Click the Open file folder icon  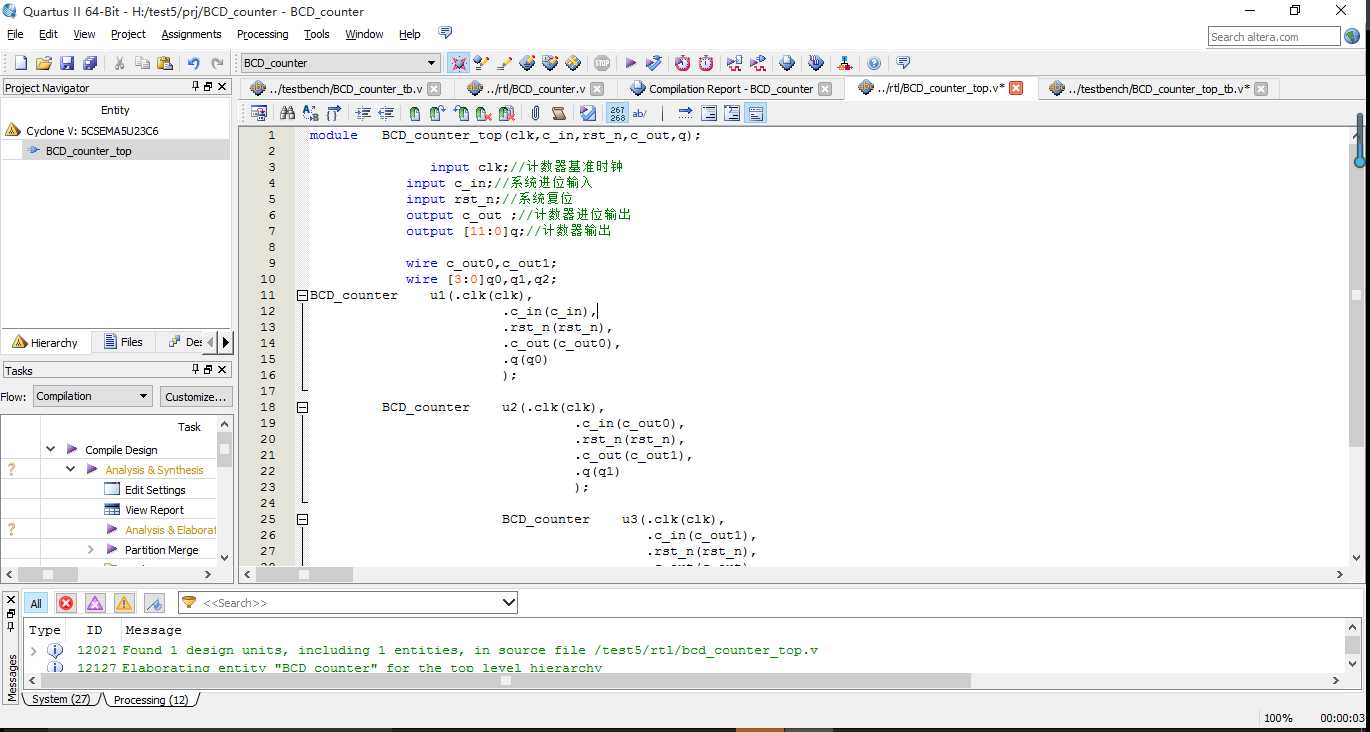point(43,63)
